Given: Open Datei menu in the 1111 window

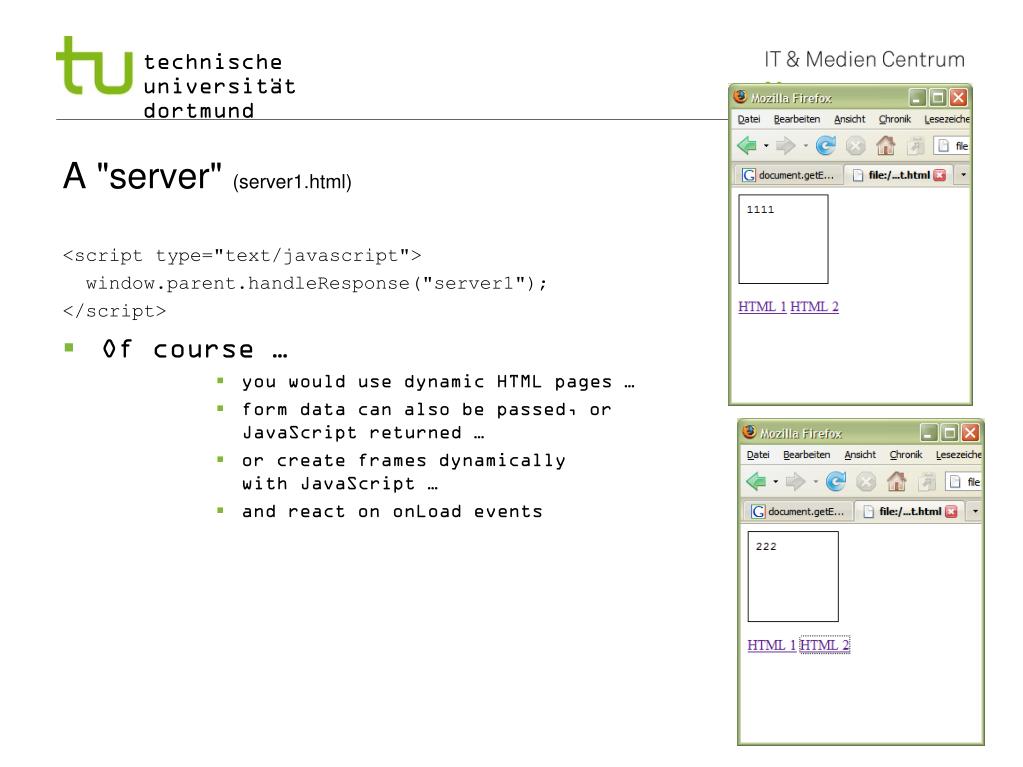Looking at the screenshot, I should pyautogui.click(x=749, y=119).
